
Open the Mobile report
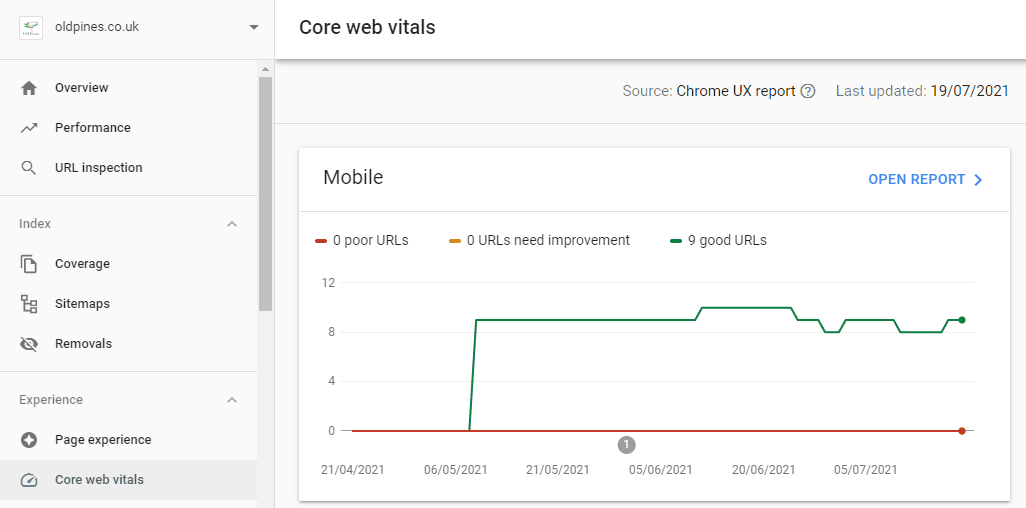[x=925, y=180]
